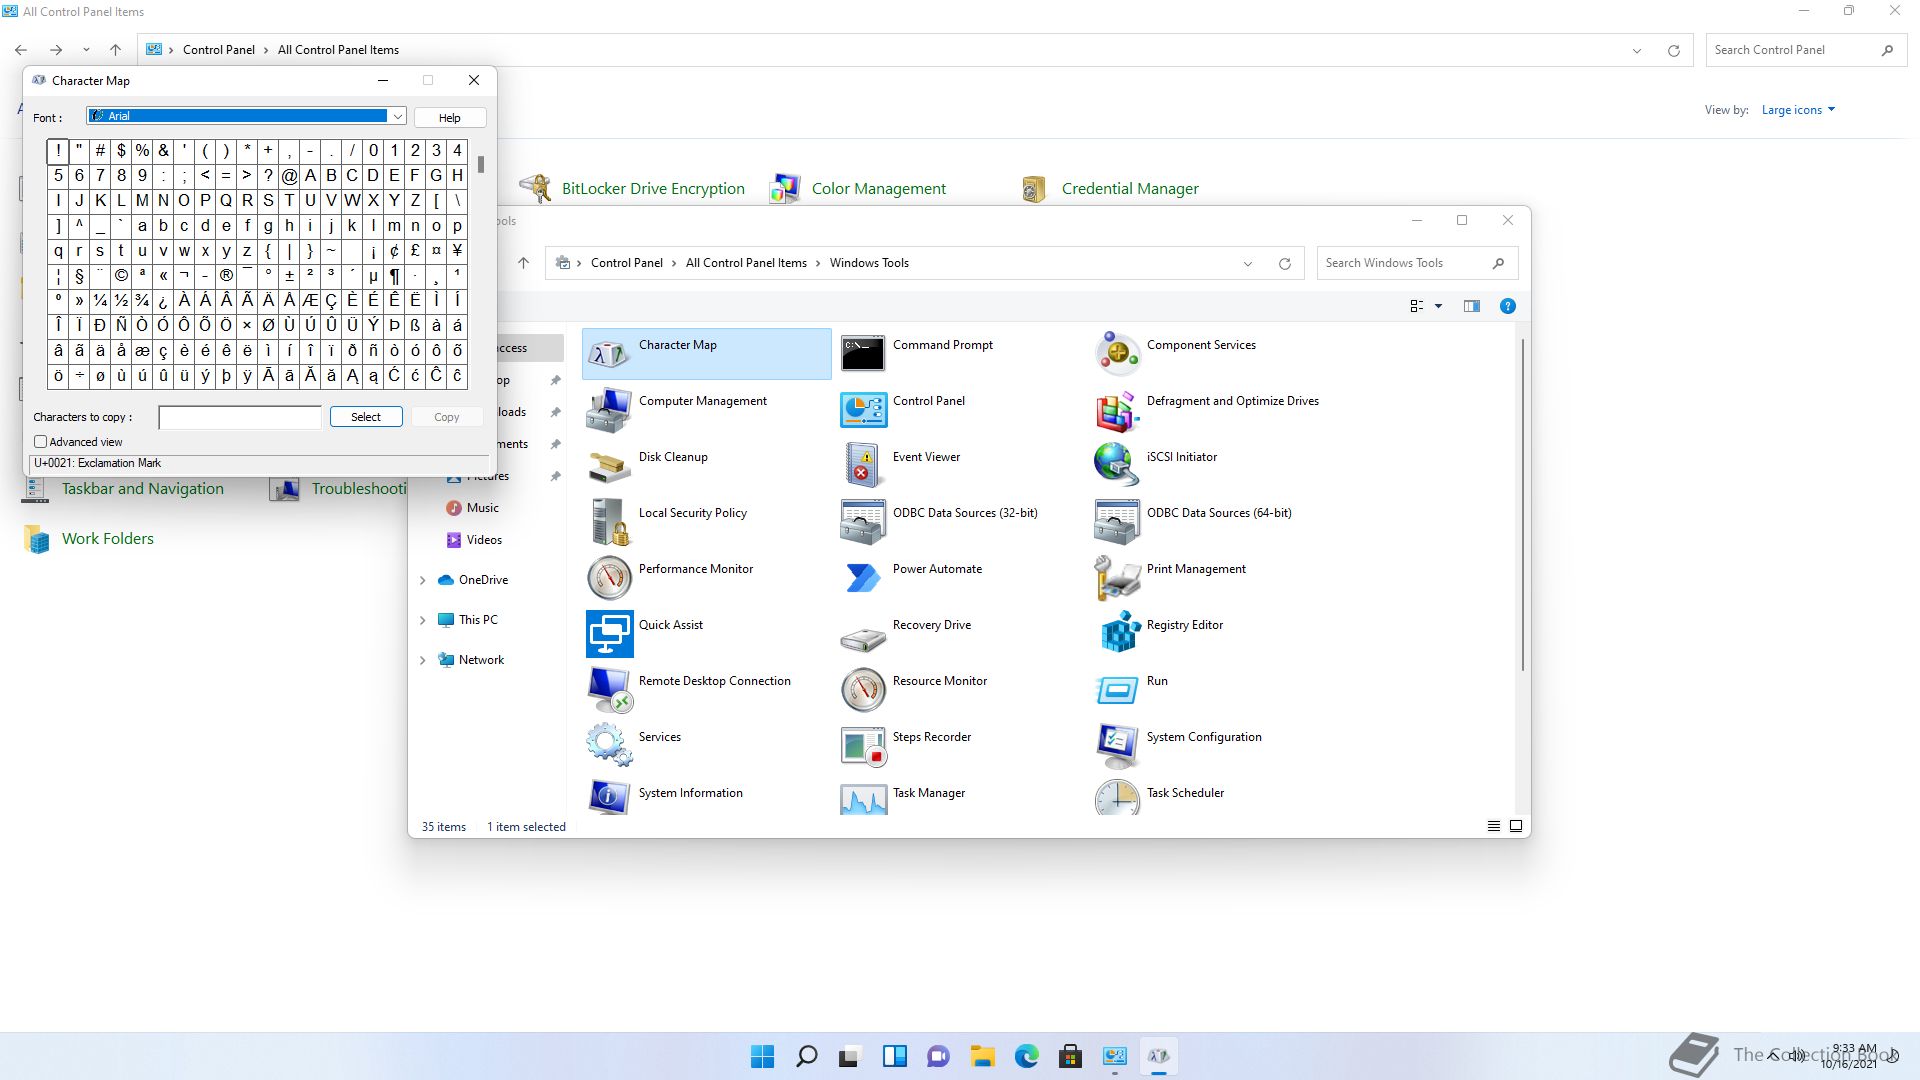The width and height of the screenshot is (1920, 1080).
Task: Click Help button in Character Map
Action: (450, 117)
